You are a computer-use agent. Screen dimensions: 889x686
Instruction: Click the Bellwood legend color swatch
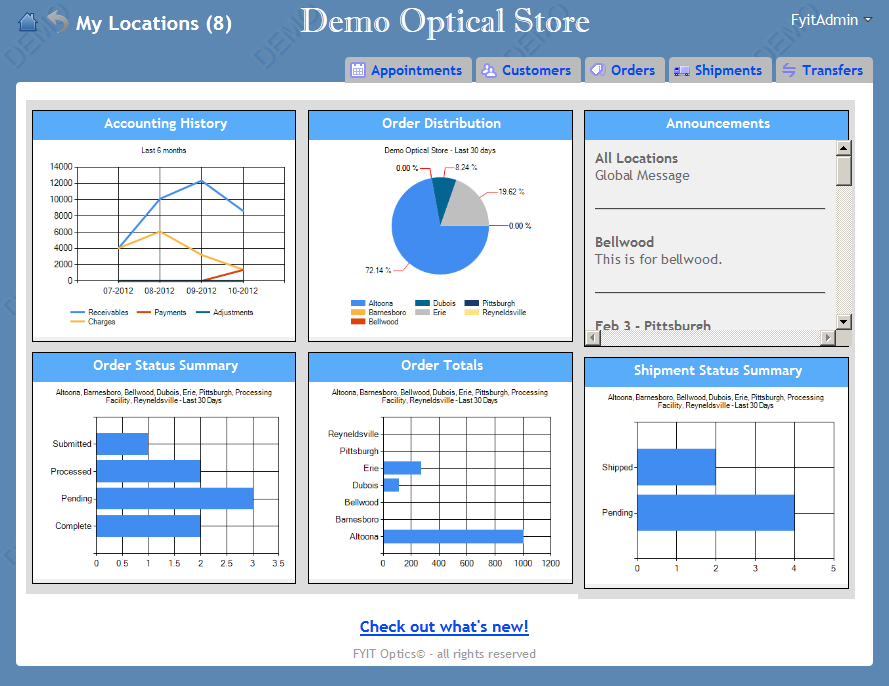tap(358, 321)
